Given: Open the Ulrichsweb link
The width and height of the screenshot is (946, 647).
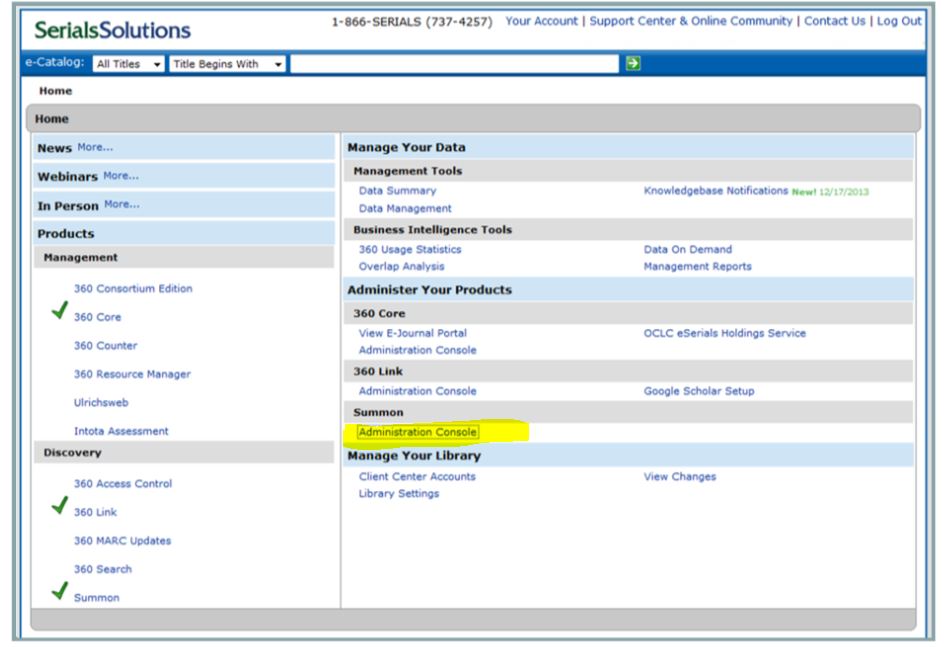Looking at the screenshot, I should (101, 403).
